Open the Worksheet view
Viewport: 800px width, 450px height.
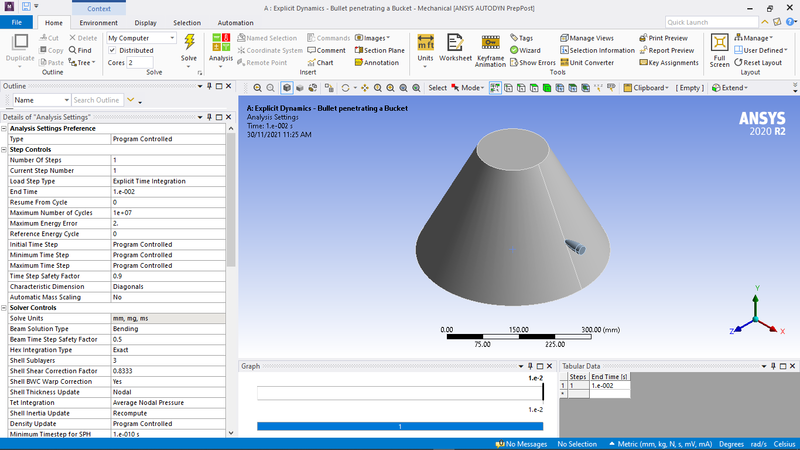tap(455, 42)
